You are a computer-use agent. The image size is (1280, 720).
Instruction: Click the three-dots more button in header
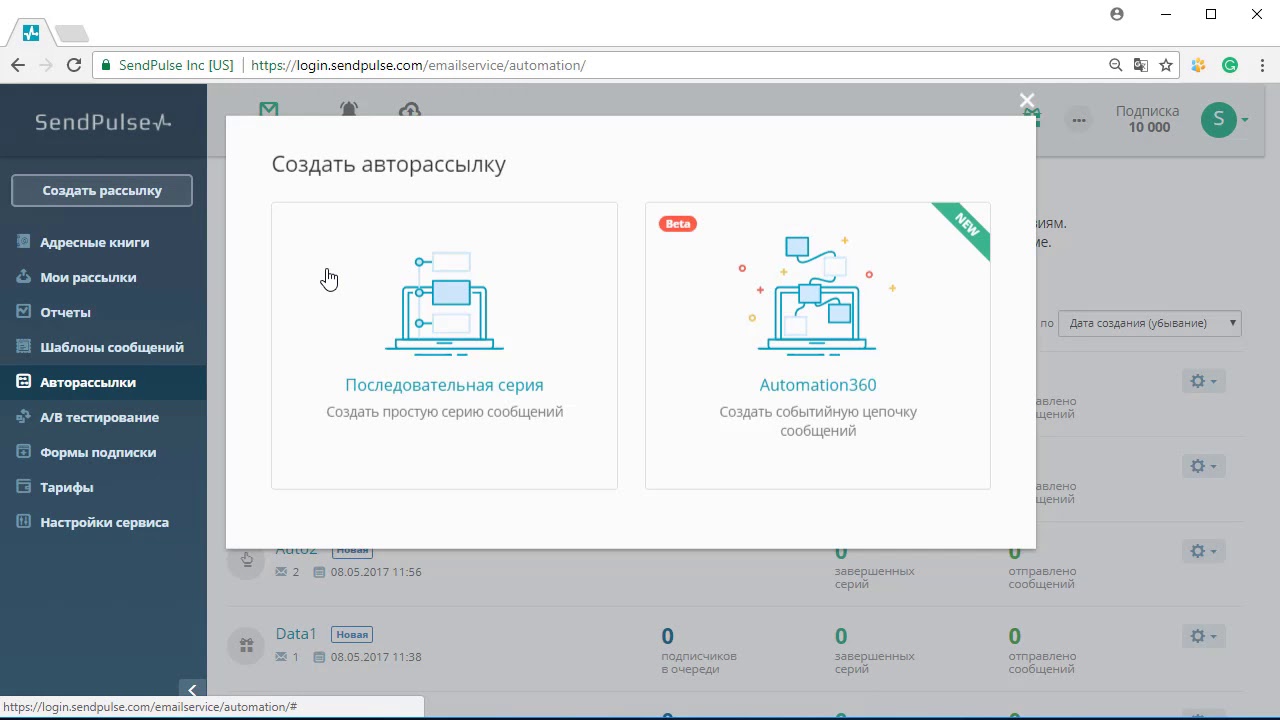(x=1079, y=120)
